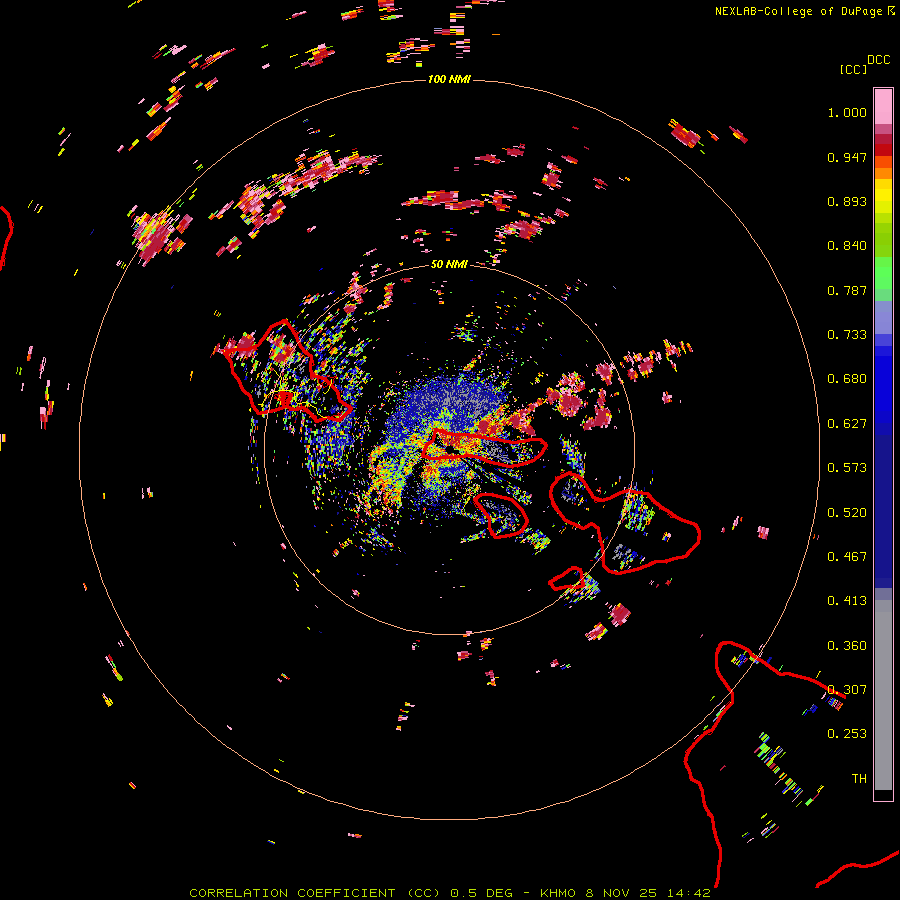Click the 0.680 color scale value
Image resolution: width=900 pixels, height=900 pixels.
(847, 379)
